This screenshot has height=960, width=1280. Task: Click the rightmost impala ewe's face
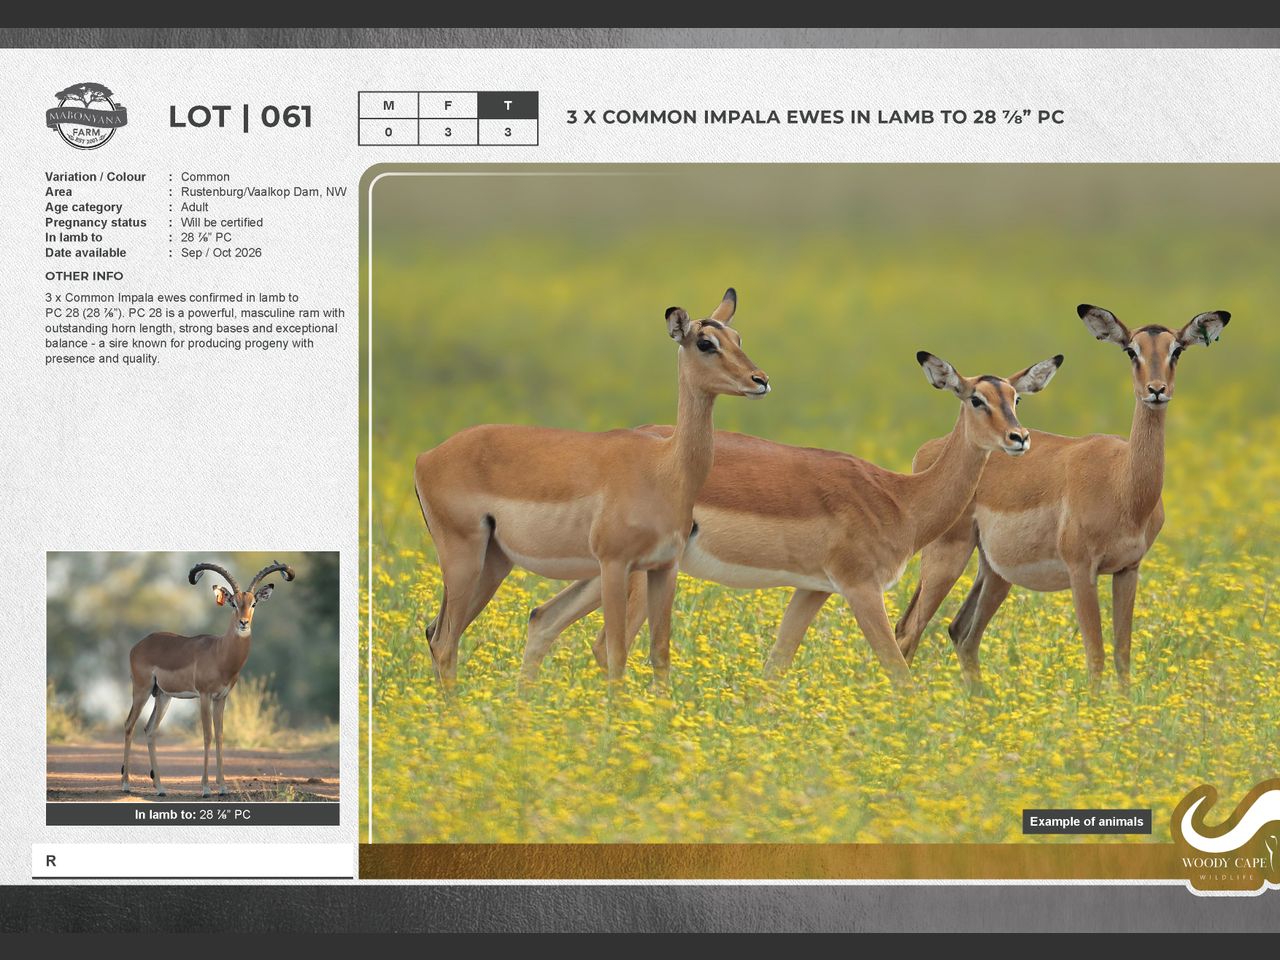pyautogui.click(x=1155, y=368)
